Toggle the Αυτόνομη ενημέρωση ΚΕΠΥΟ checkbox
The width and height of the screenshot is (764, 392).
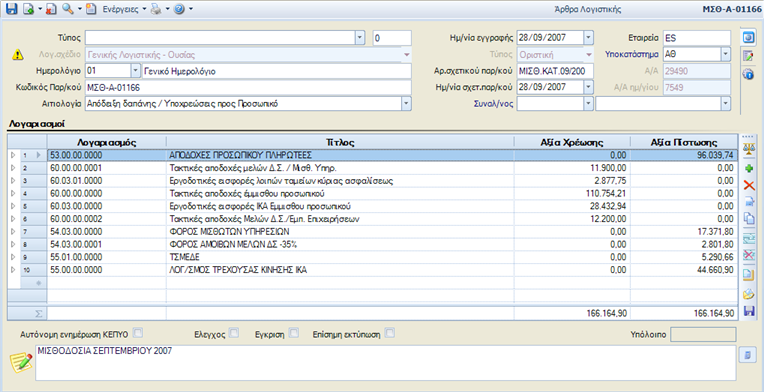[x=138, y=334]
